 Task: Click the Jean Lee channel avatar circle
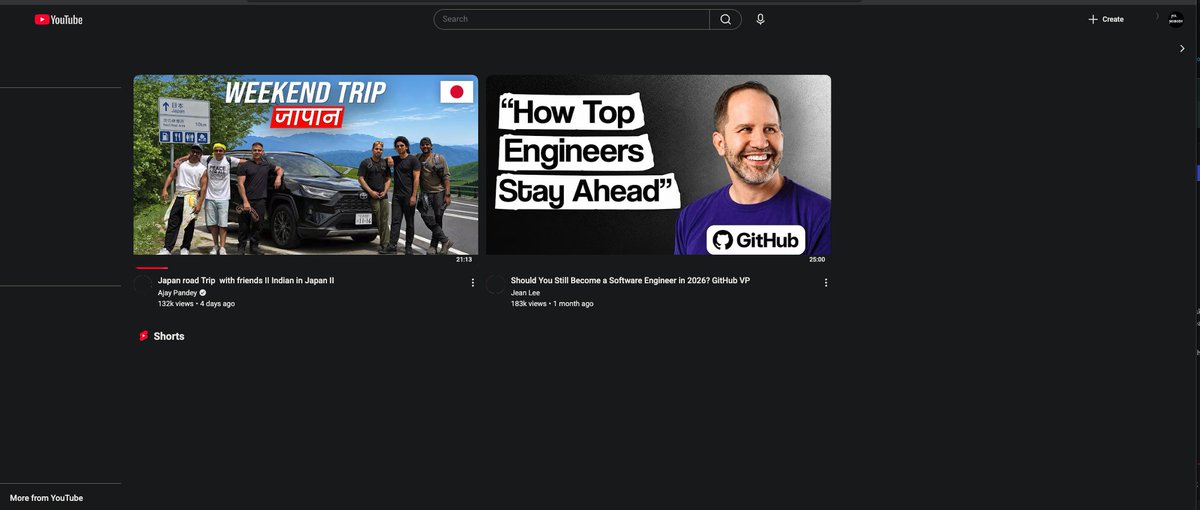click(495, 284)
